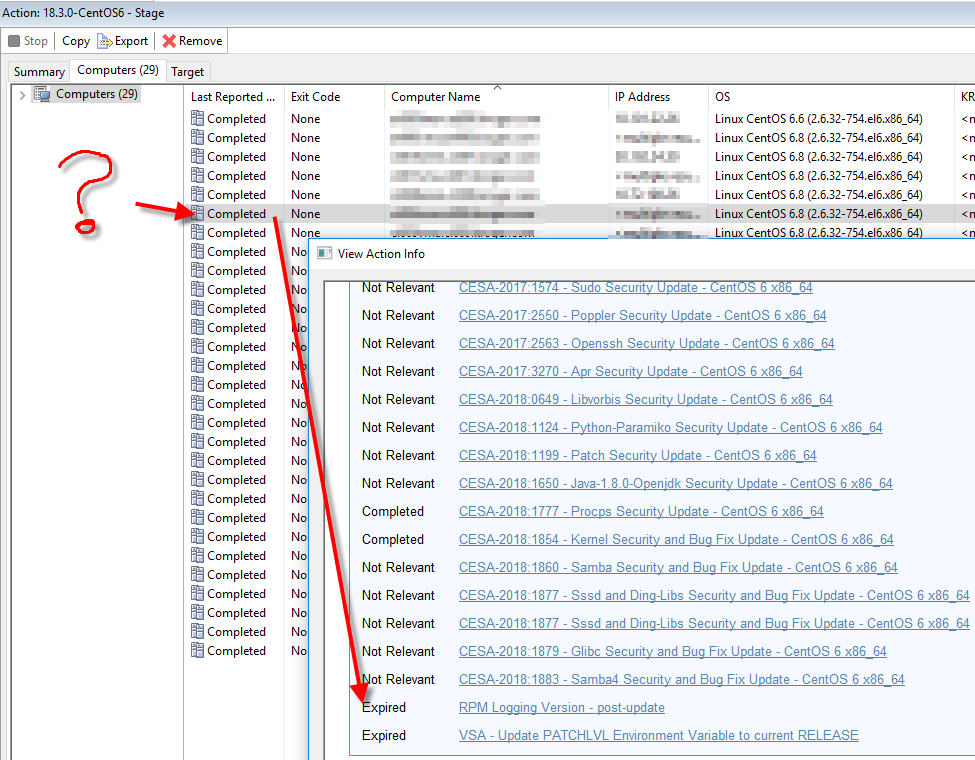The width and height of the screenshot is (975, 760).
Task: Click the red X Remove icon
Action: [169, 41]
